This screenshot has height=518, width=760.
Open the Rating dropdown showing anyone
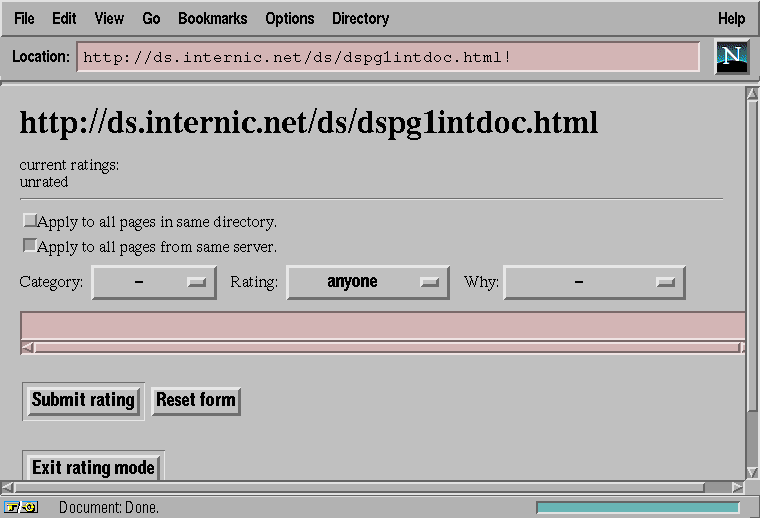pyautogui.click(x=367, y=282)
